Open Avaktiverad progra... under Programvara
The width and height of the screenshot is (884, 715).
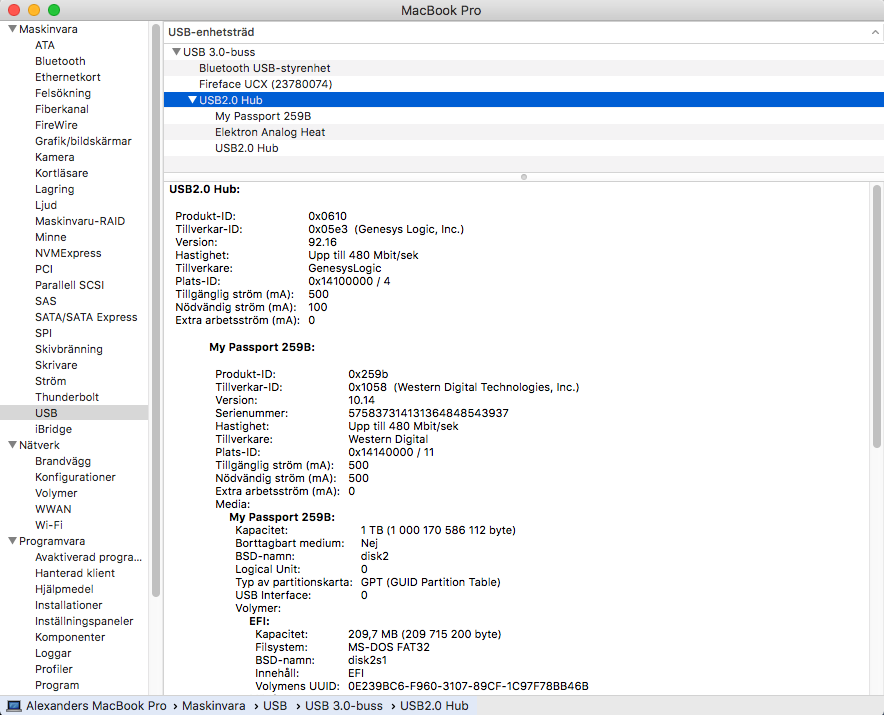(89, 557)
